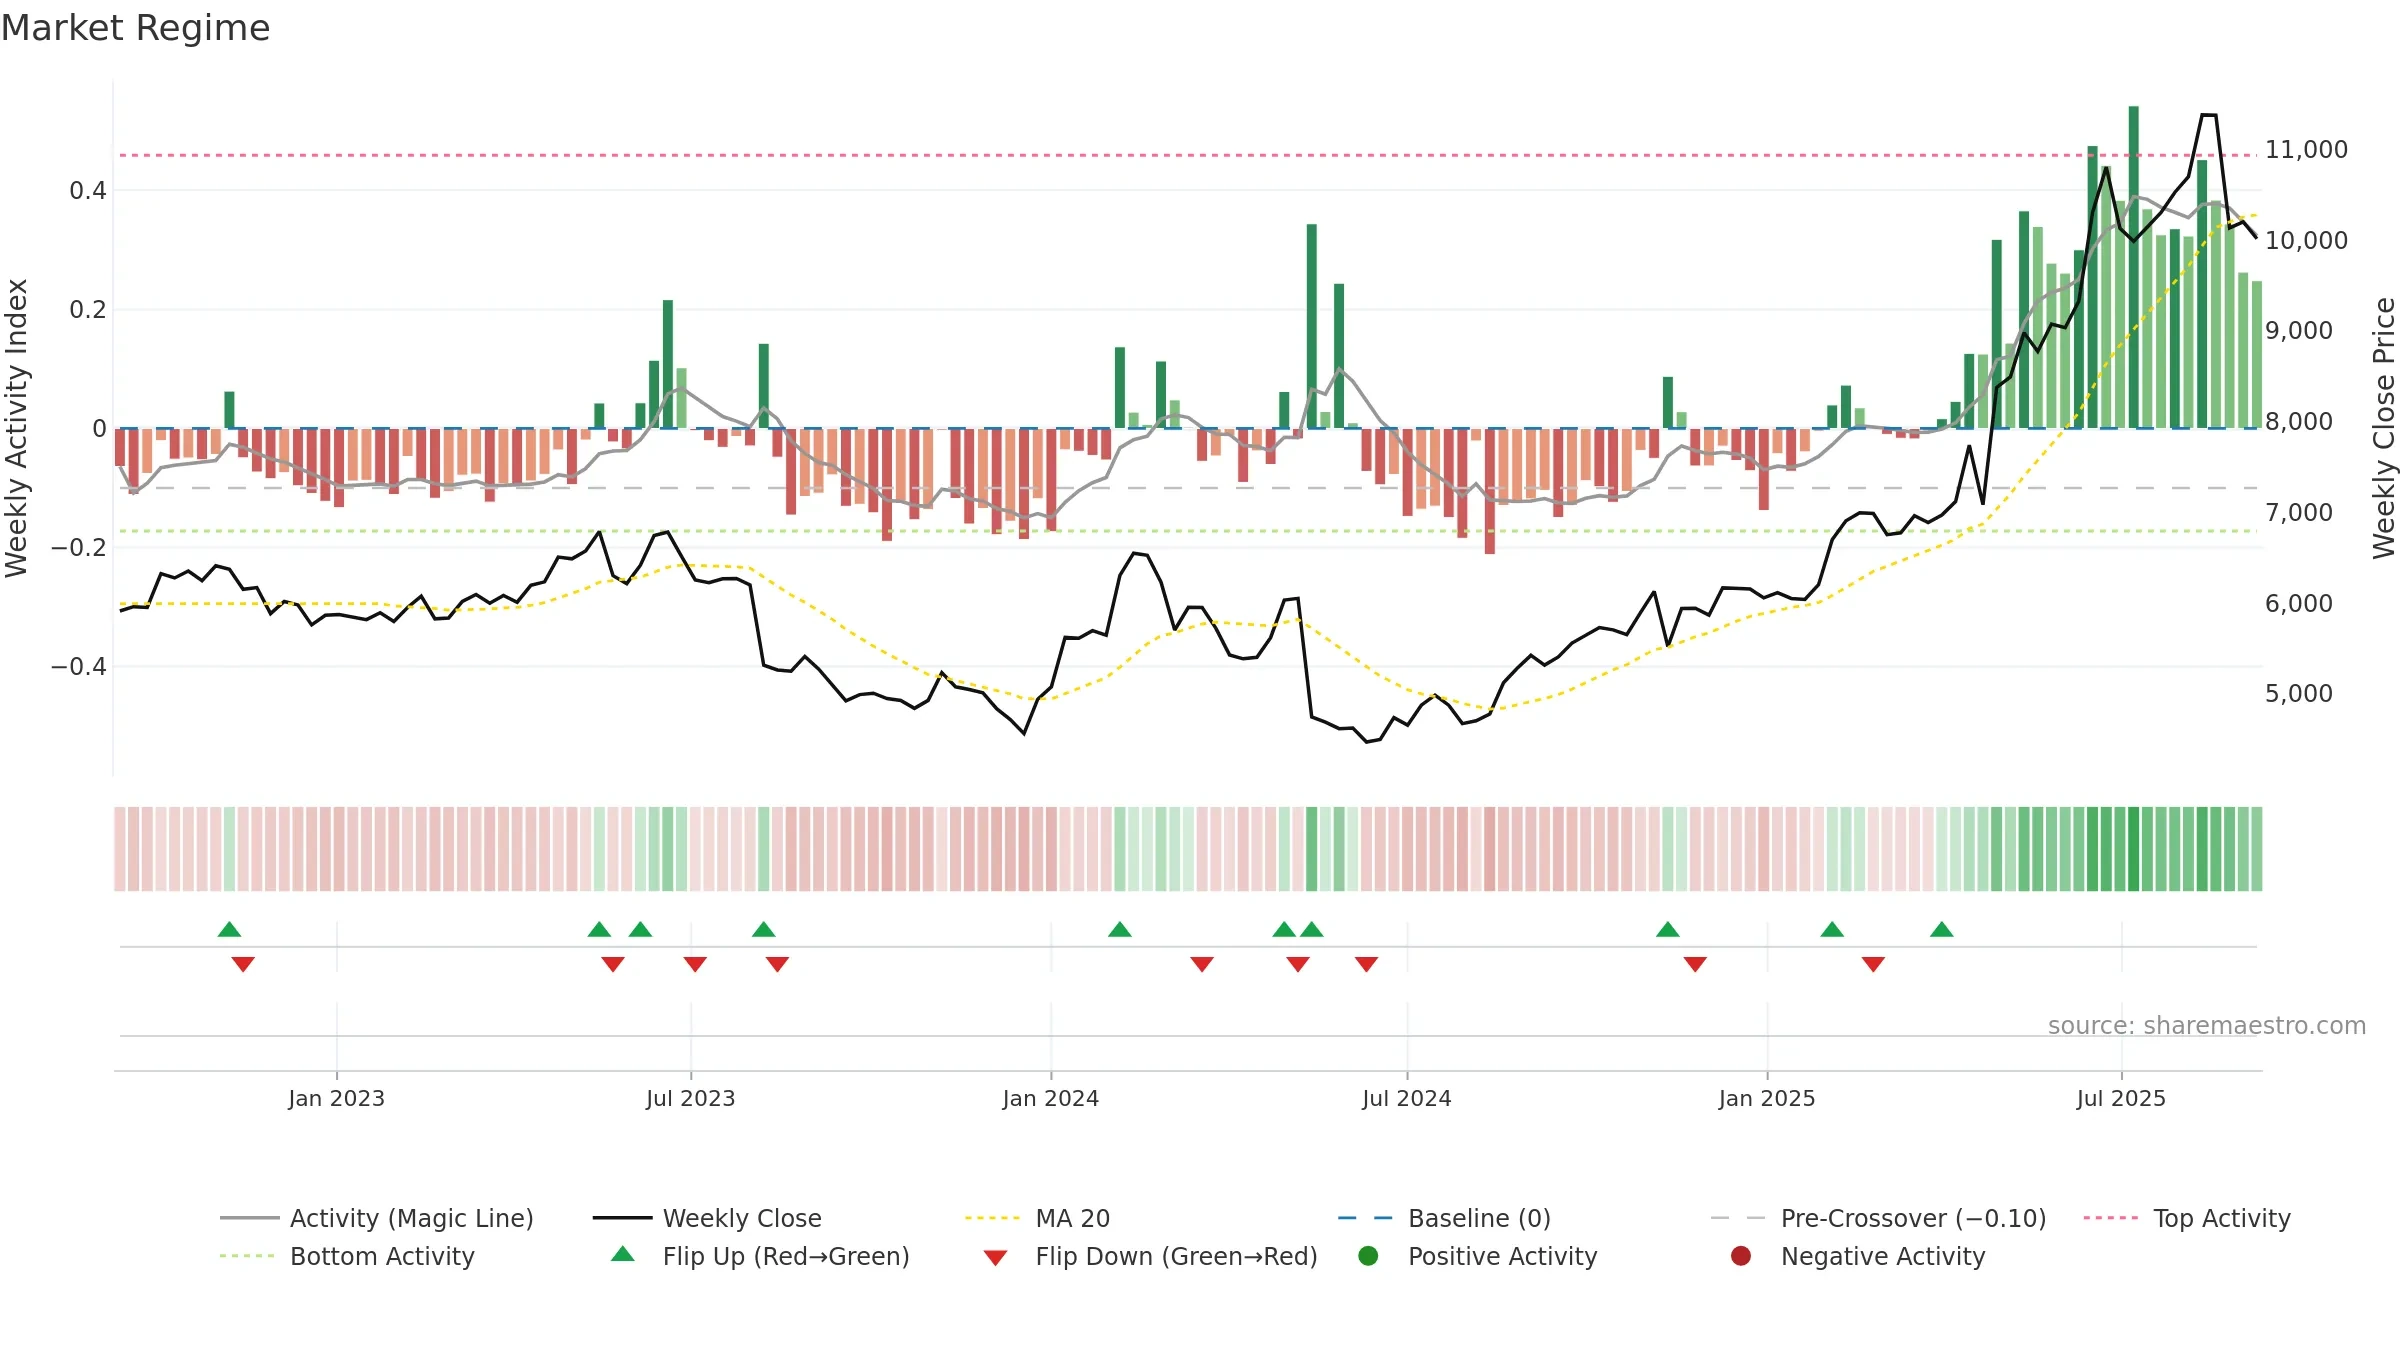
Task: Click the '9,000' price axis label
Action: coord(2298,330)
